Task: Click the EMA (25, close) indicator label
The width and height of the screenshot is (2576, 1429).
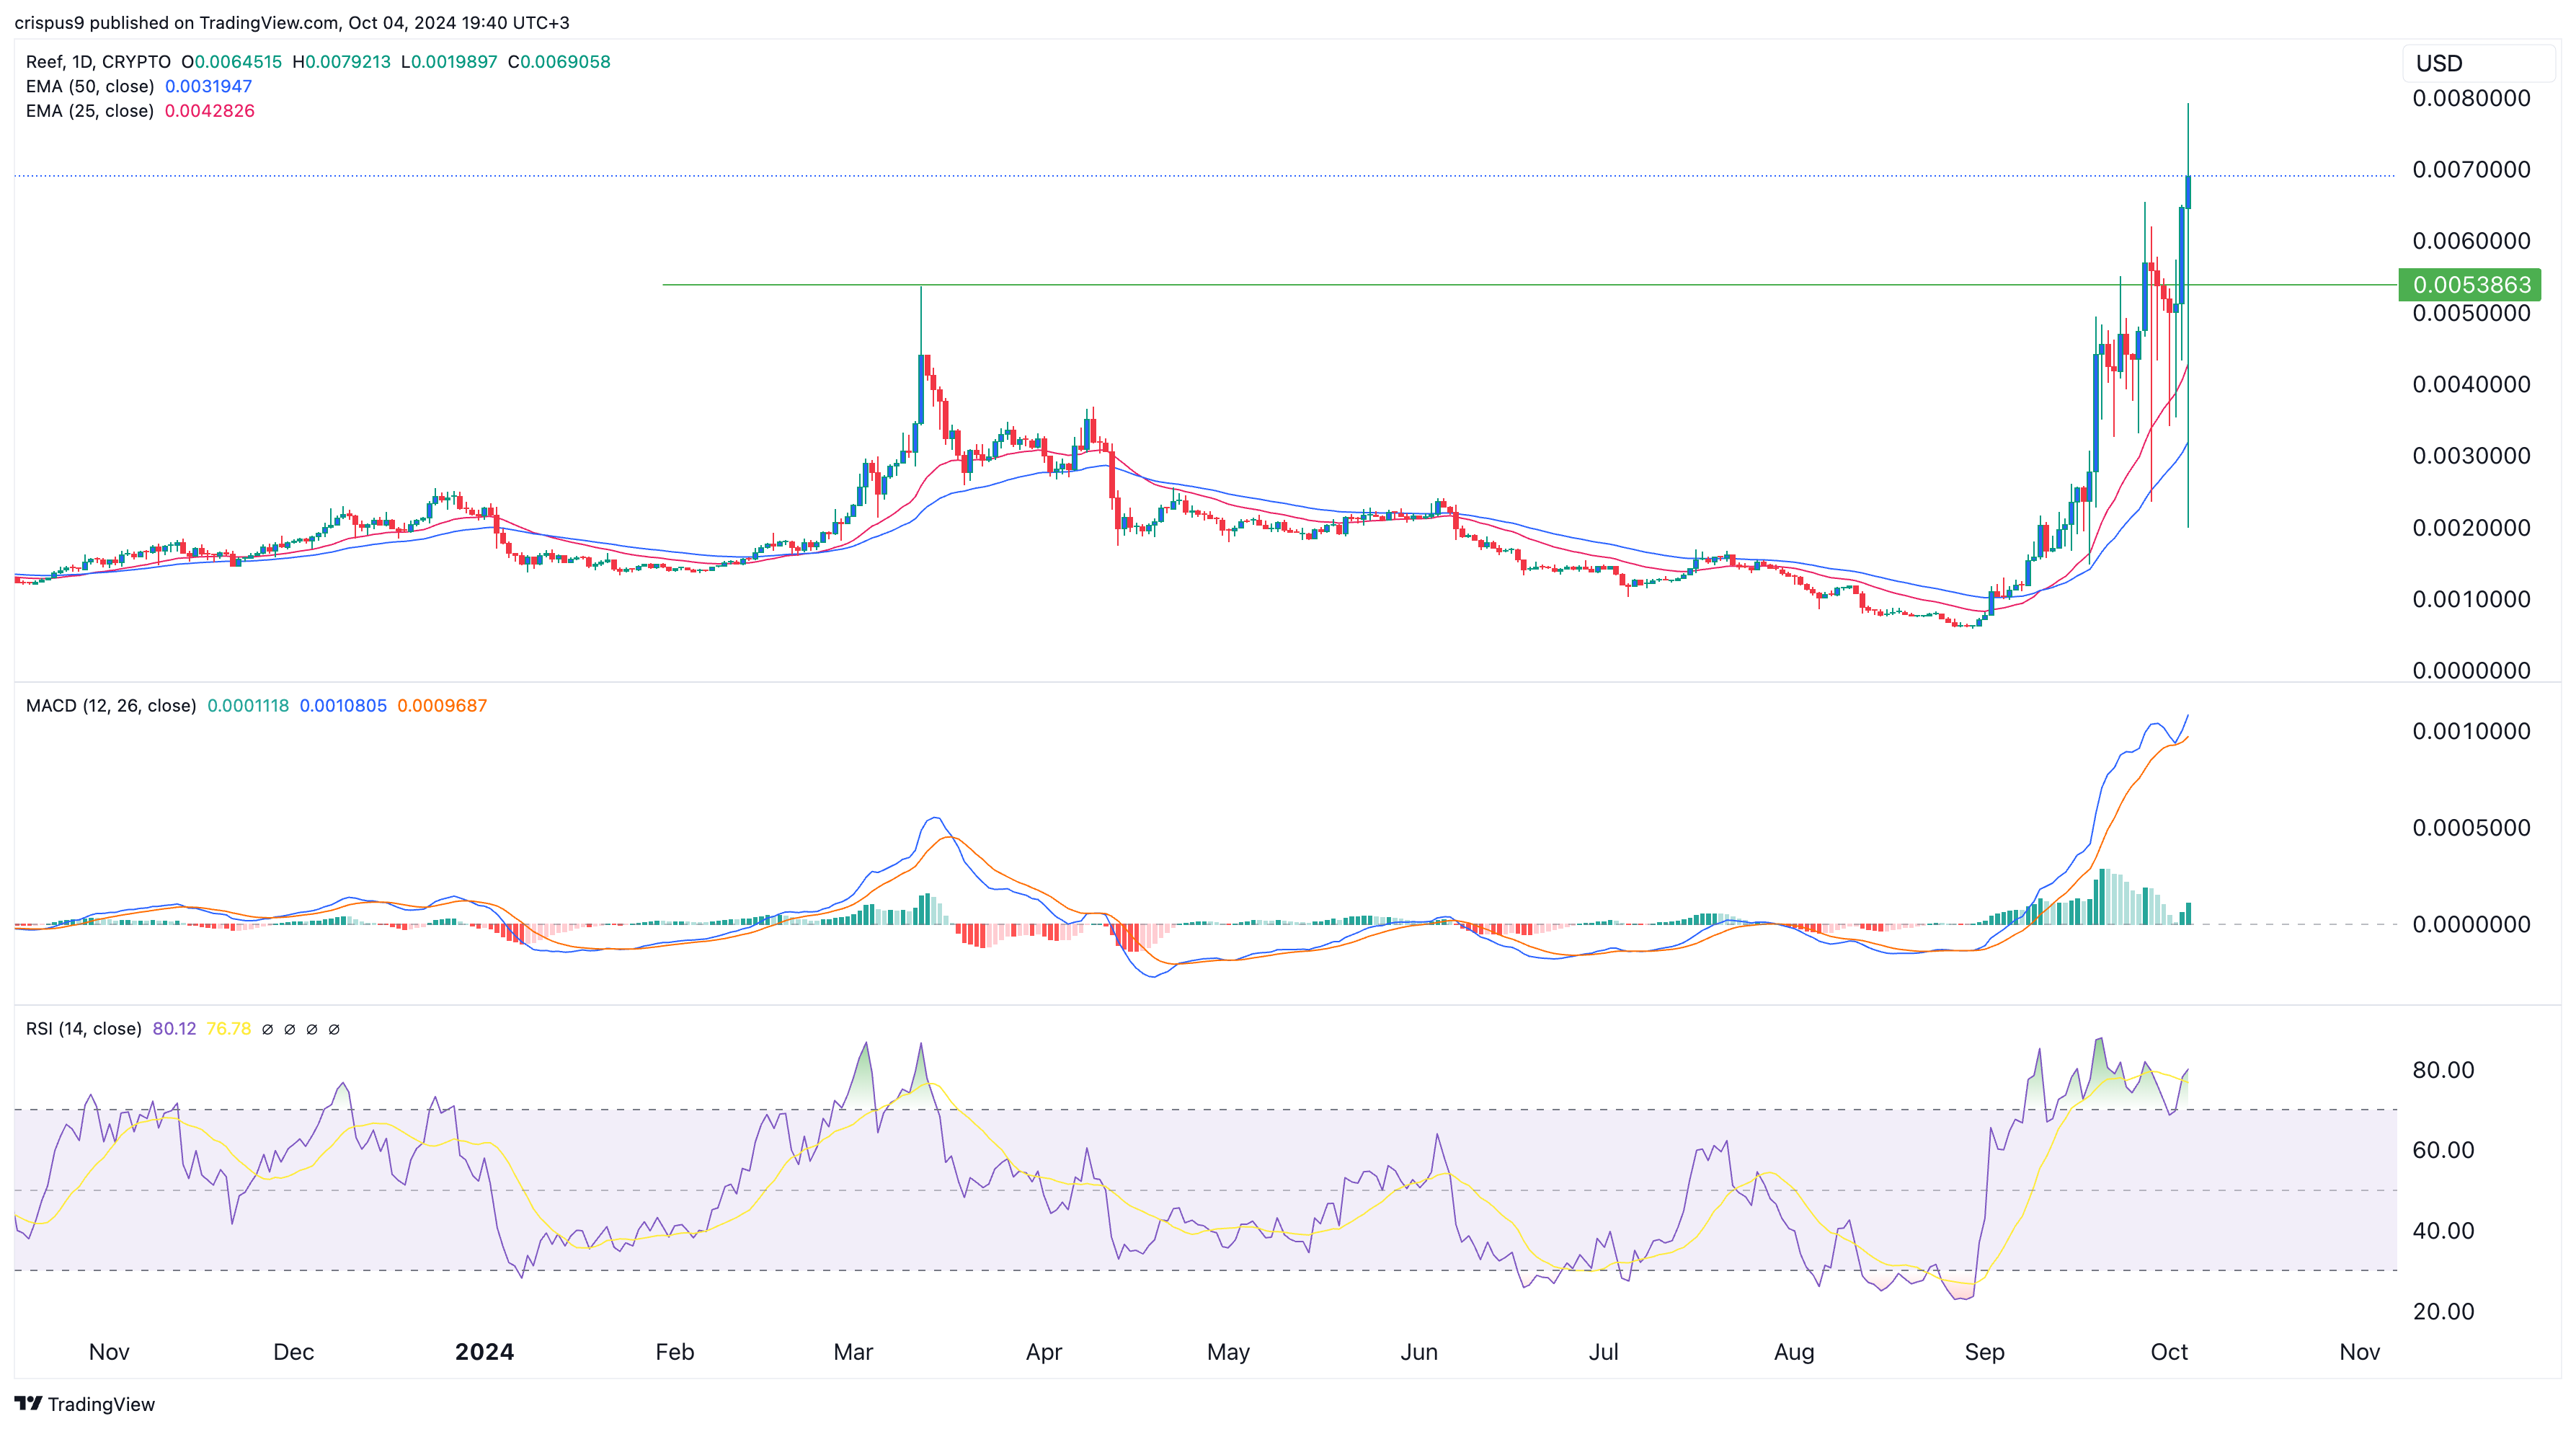Action: 90,111
